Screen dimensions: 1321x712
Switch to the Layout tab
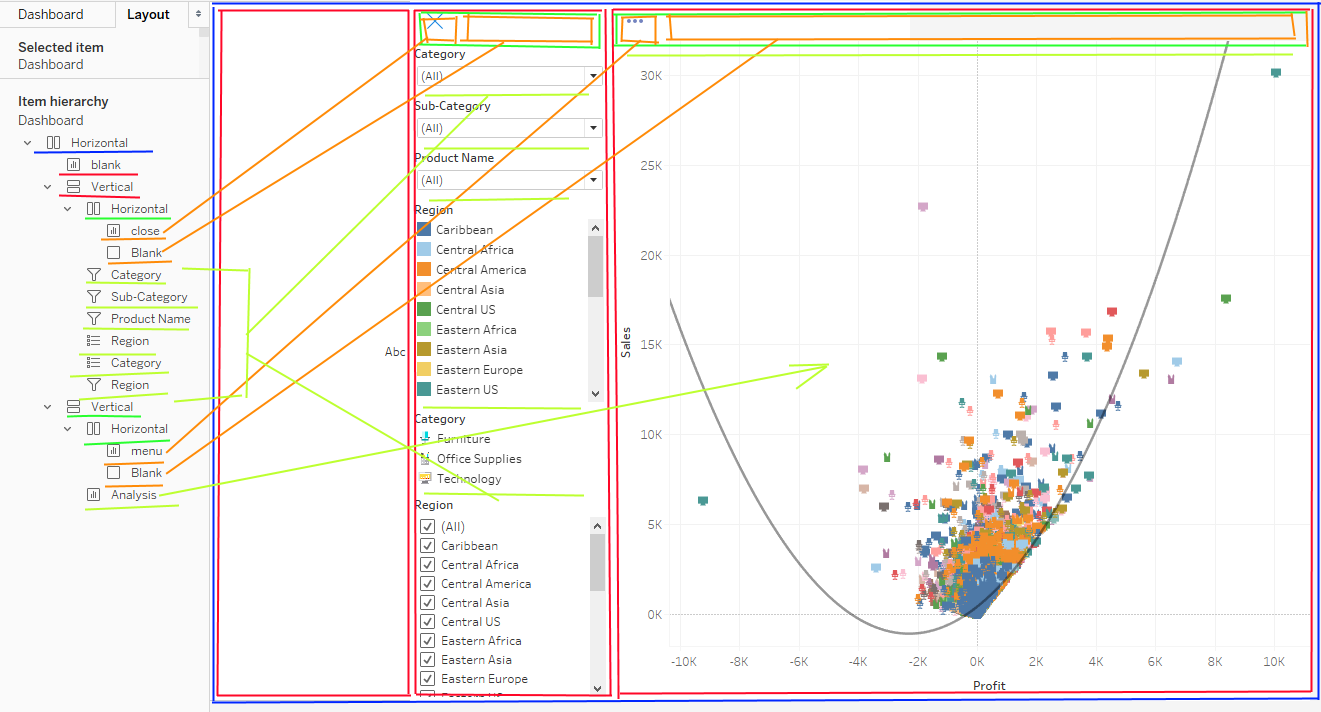pos(148,15)
